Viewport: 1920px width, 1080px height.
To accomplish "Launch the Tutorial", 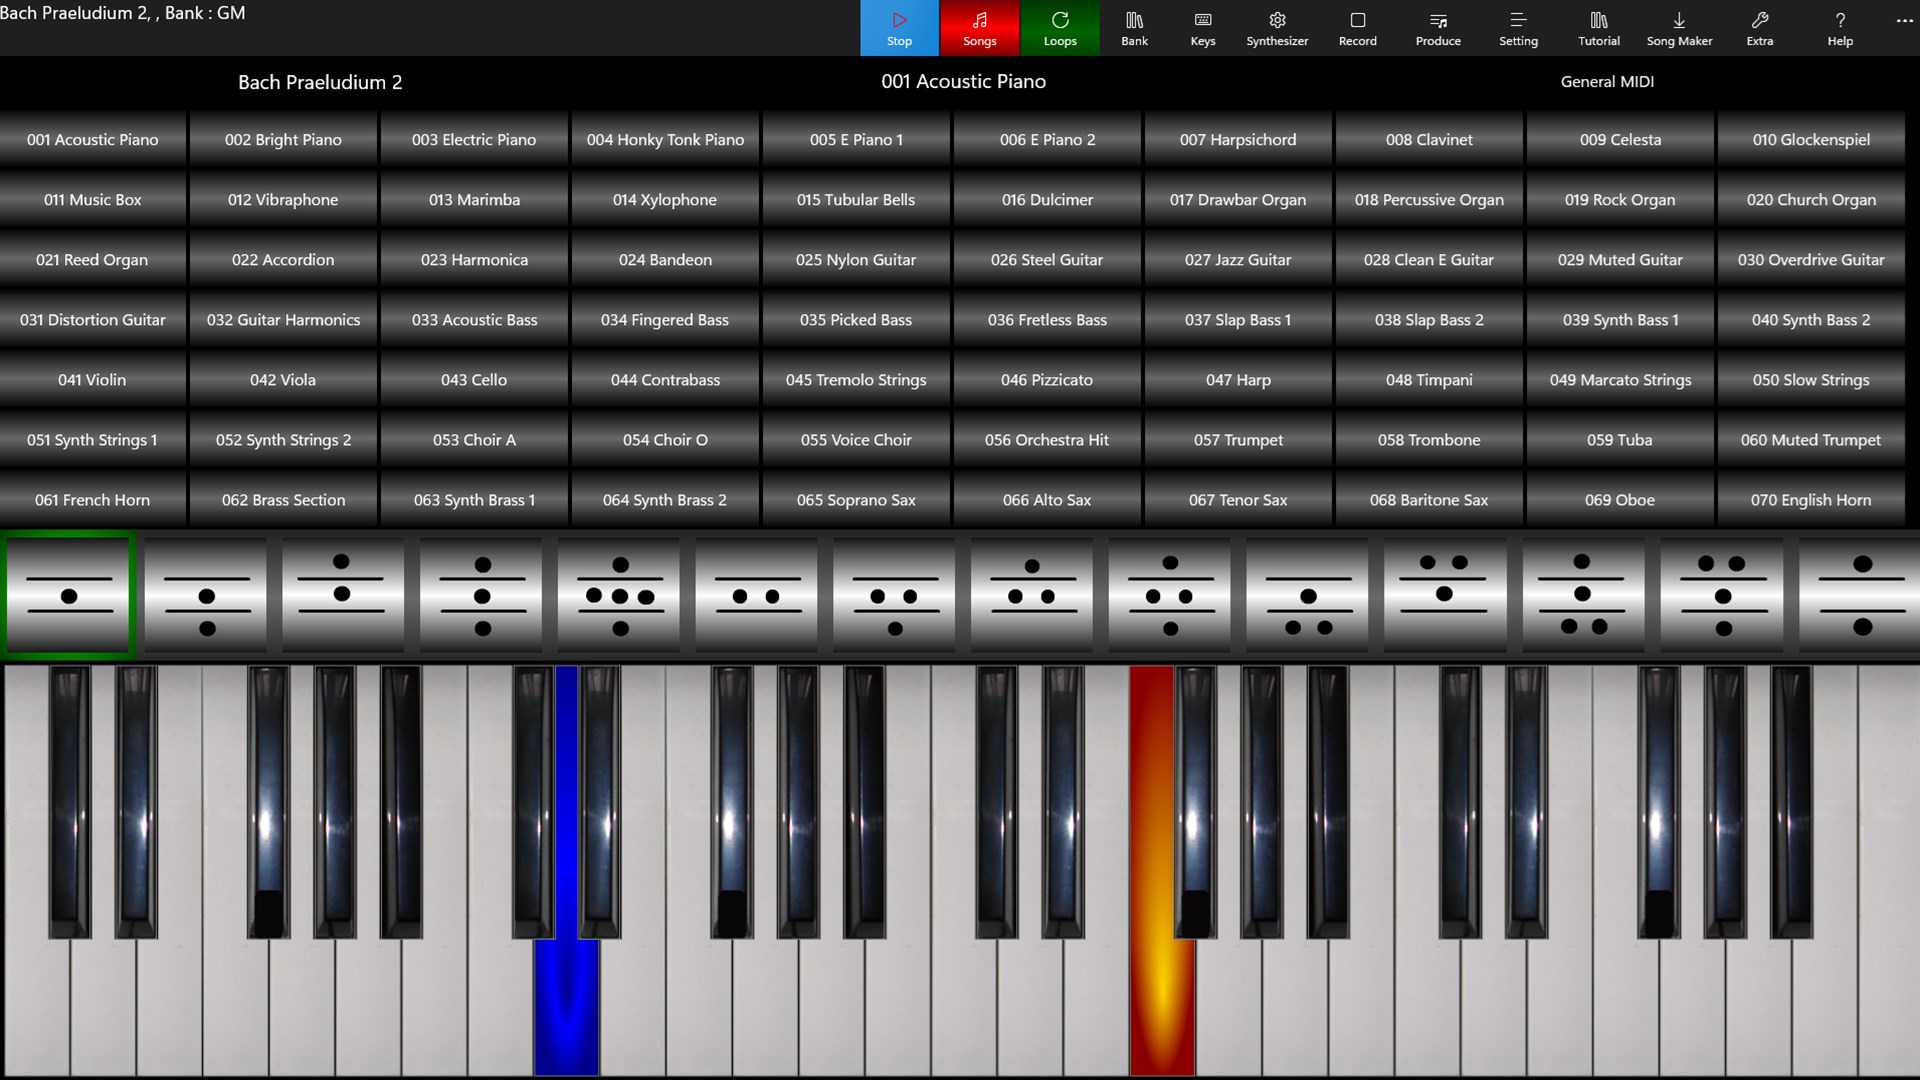I will pos(1598,28).
